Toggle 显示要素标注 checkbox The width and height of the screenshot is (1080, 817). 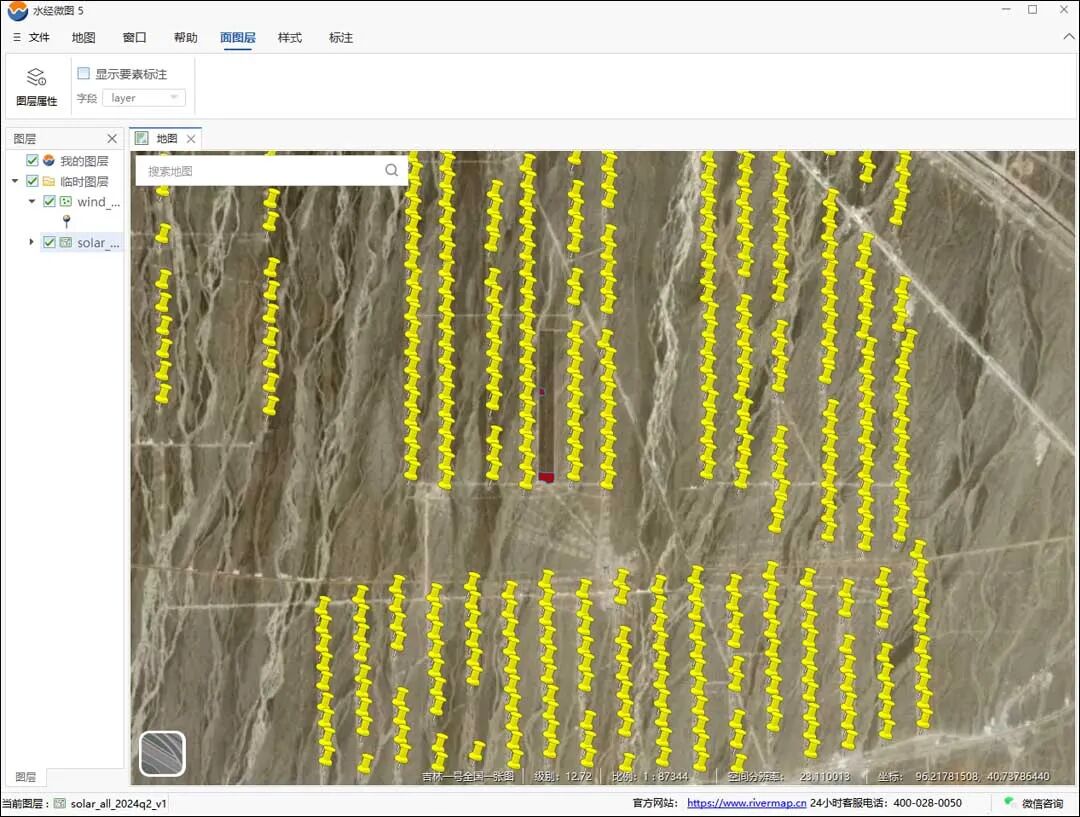pos(83,73)
